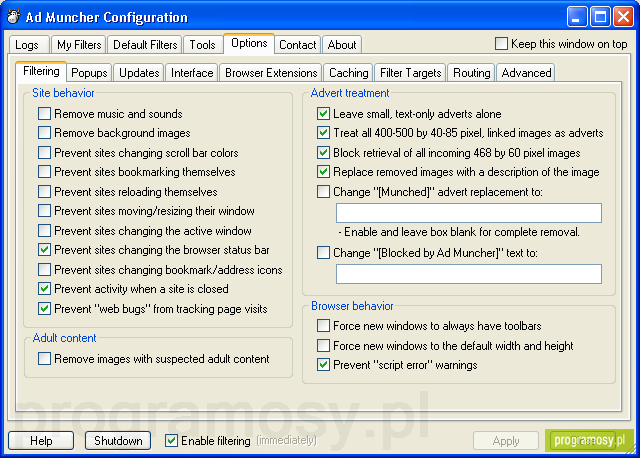Check Prevent sites changing bookmark/address icons
Screen dimensions: 640x458
pyautogui.click(x=44, y=269)
